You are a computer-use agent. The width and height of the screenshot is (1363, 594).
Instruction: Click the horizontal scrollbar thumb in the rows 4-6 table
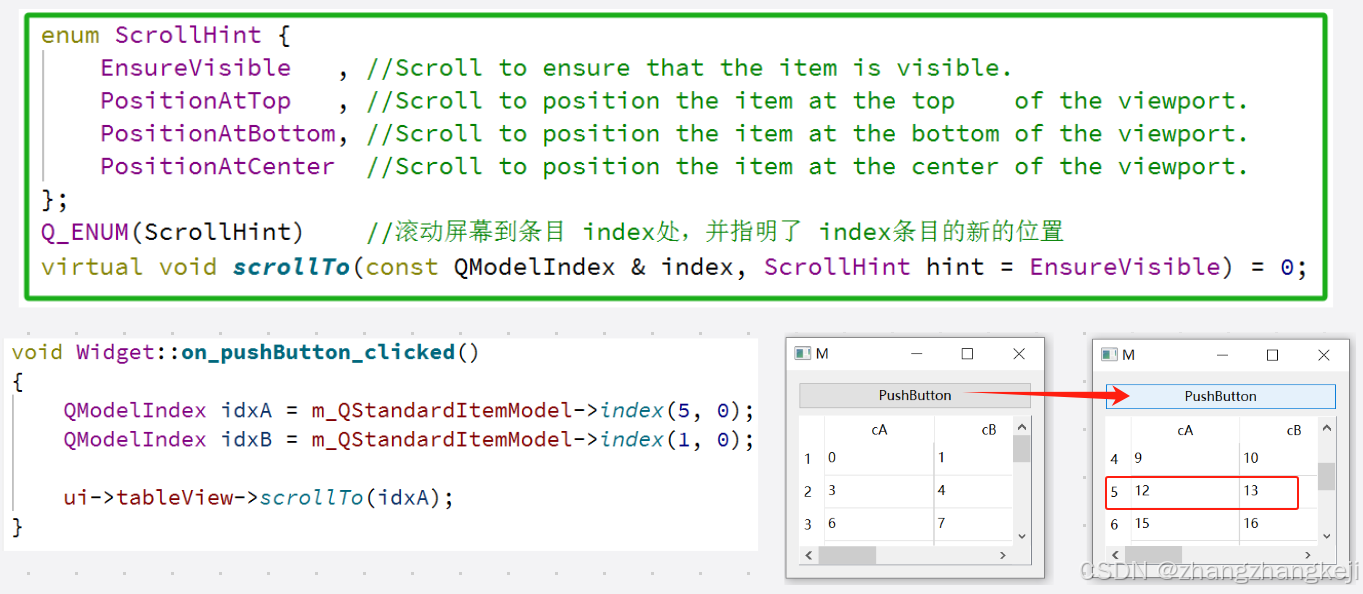point(1154,555)
